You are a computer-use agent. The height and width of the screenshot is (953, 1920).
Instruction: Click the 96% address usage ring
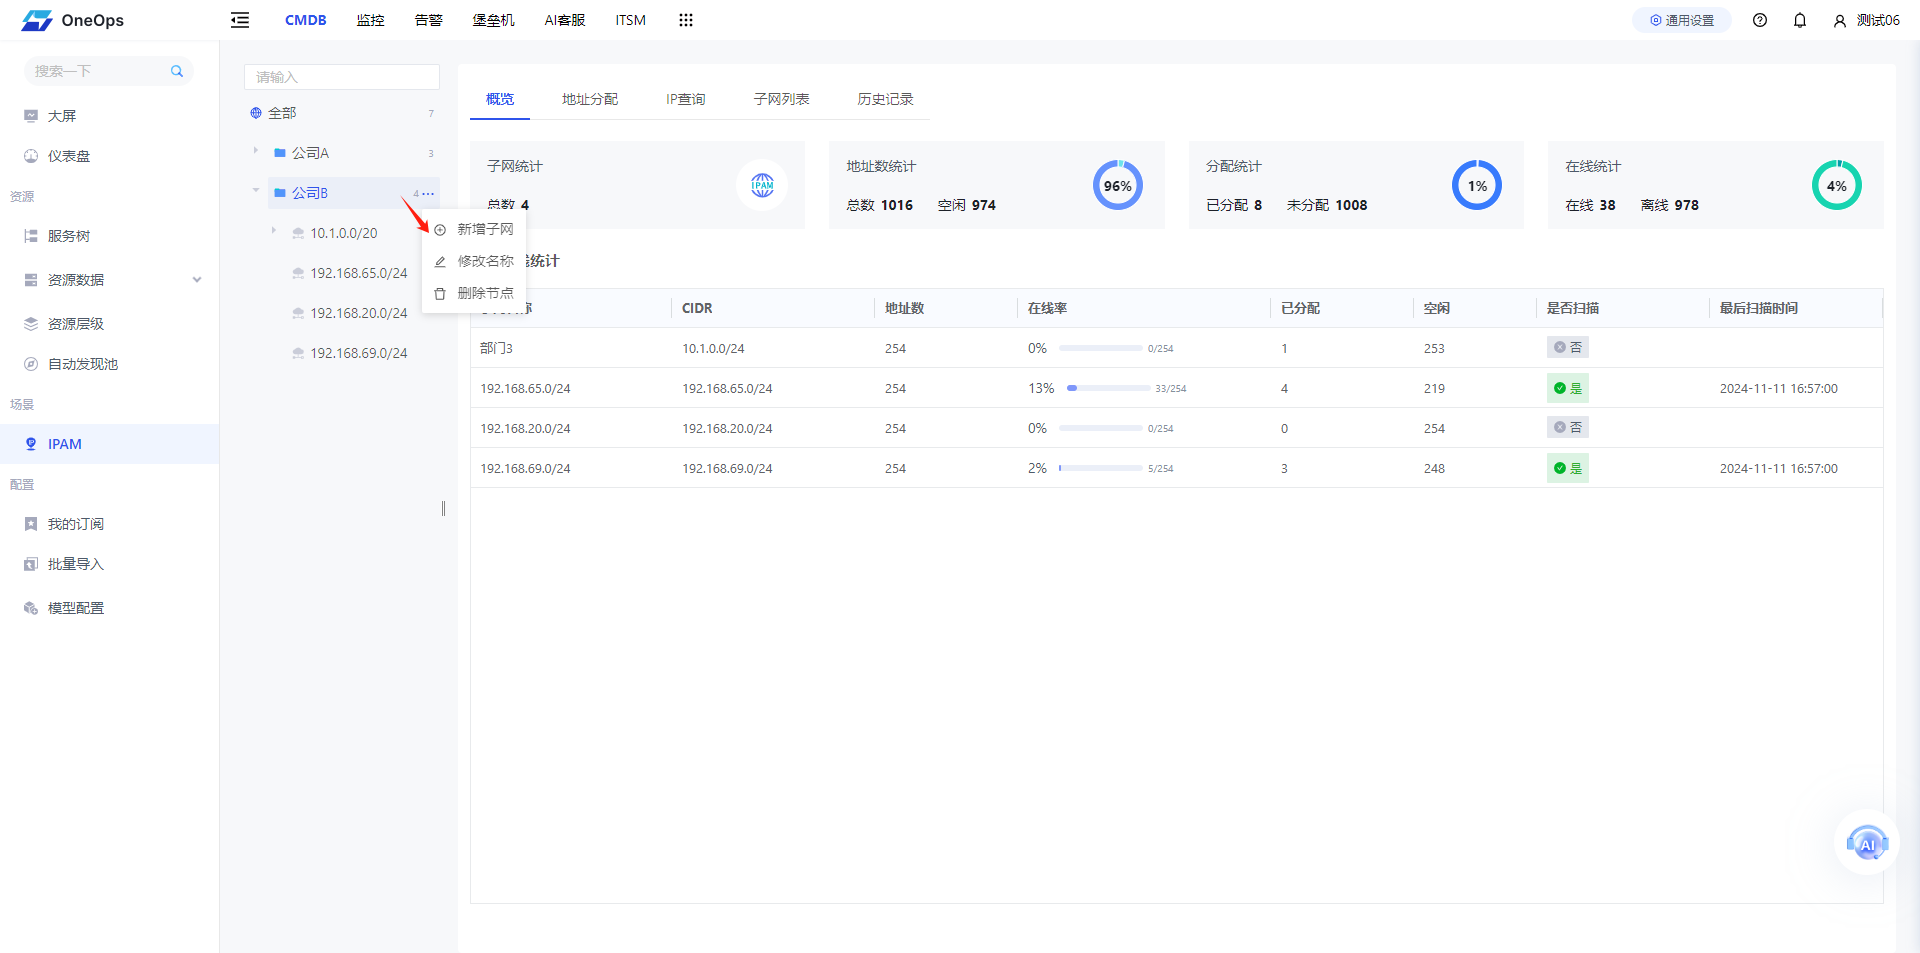click(1118, 185)
